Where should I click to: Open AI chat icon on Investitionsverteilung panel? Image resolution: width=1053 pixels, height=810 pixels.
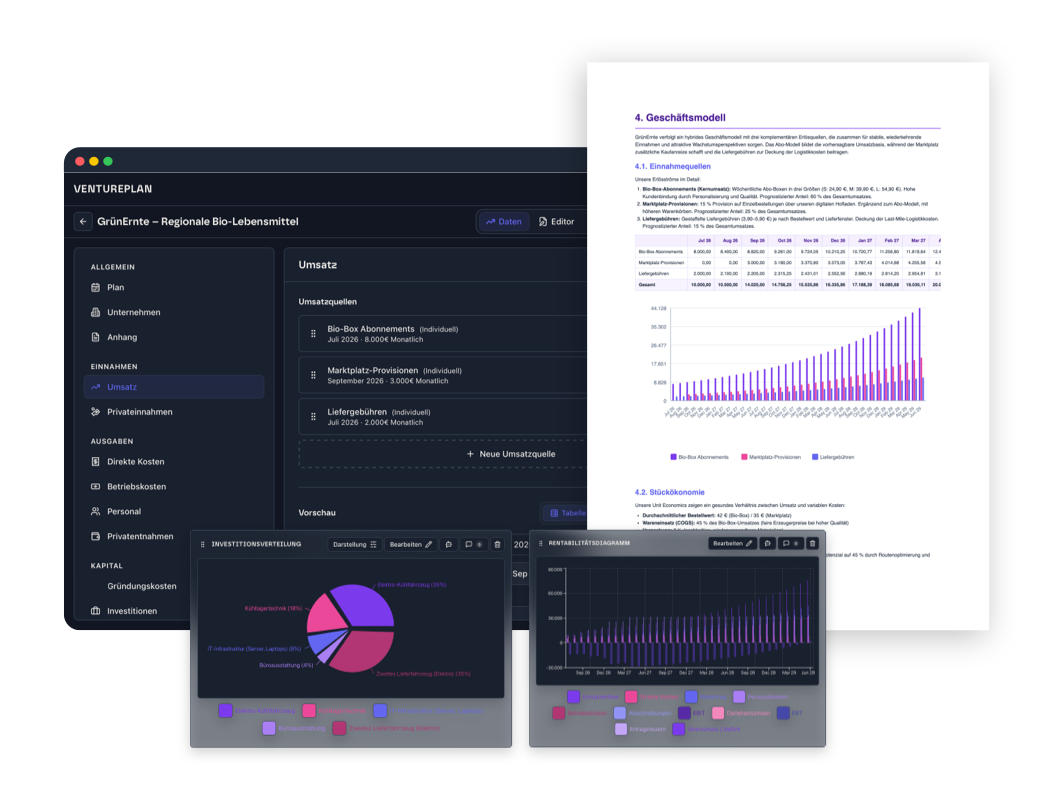coord(449,544)
